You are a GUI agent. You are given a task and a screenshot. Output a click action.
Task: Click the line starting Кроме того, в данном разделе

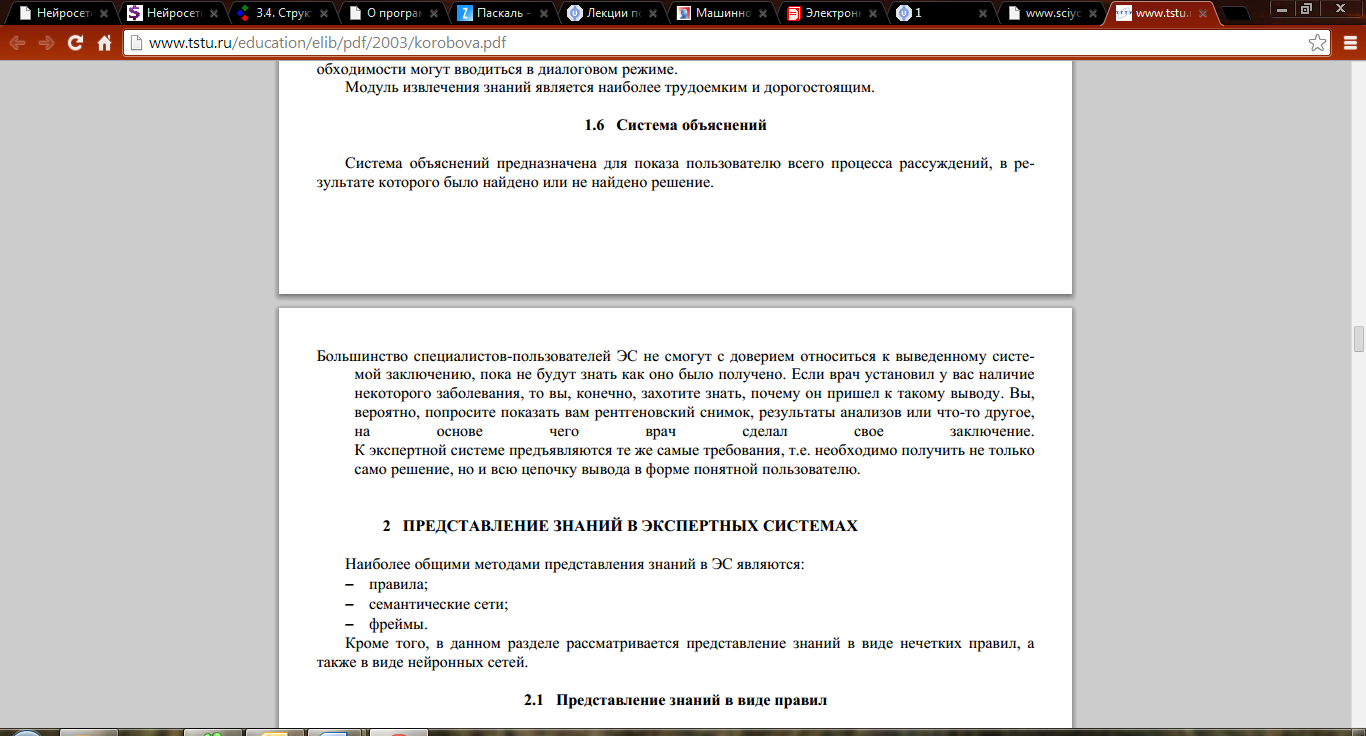690,643
